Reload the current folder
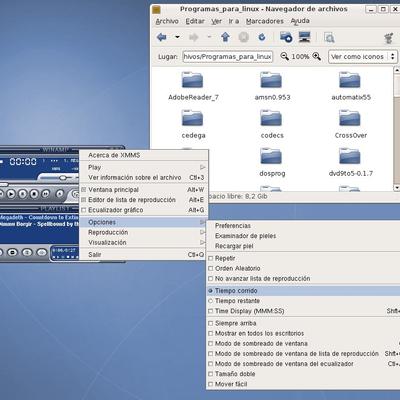The width and height of the screenshot is (400, 400). point(262,37)
